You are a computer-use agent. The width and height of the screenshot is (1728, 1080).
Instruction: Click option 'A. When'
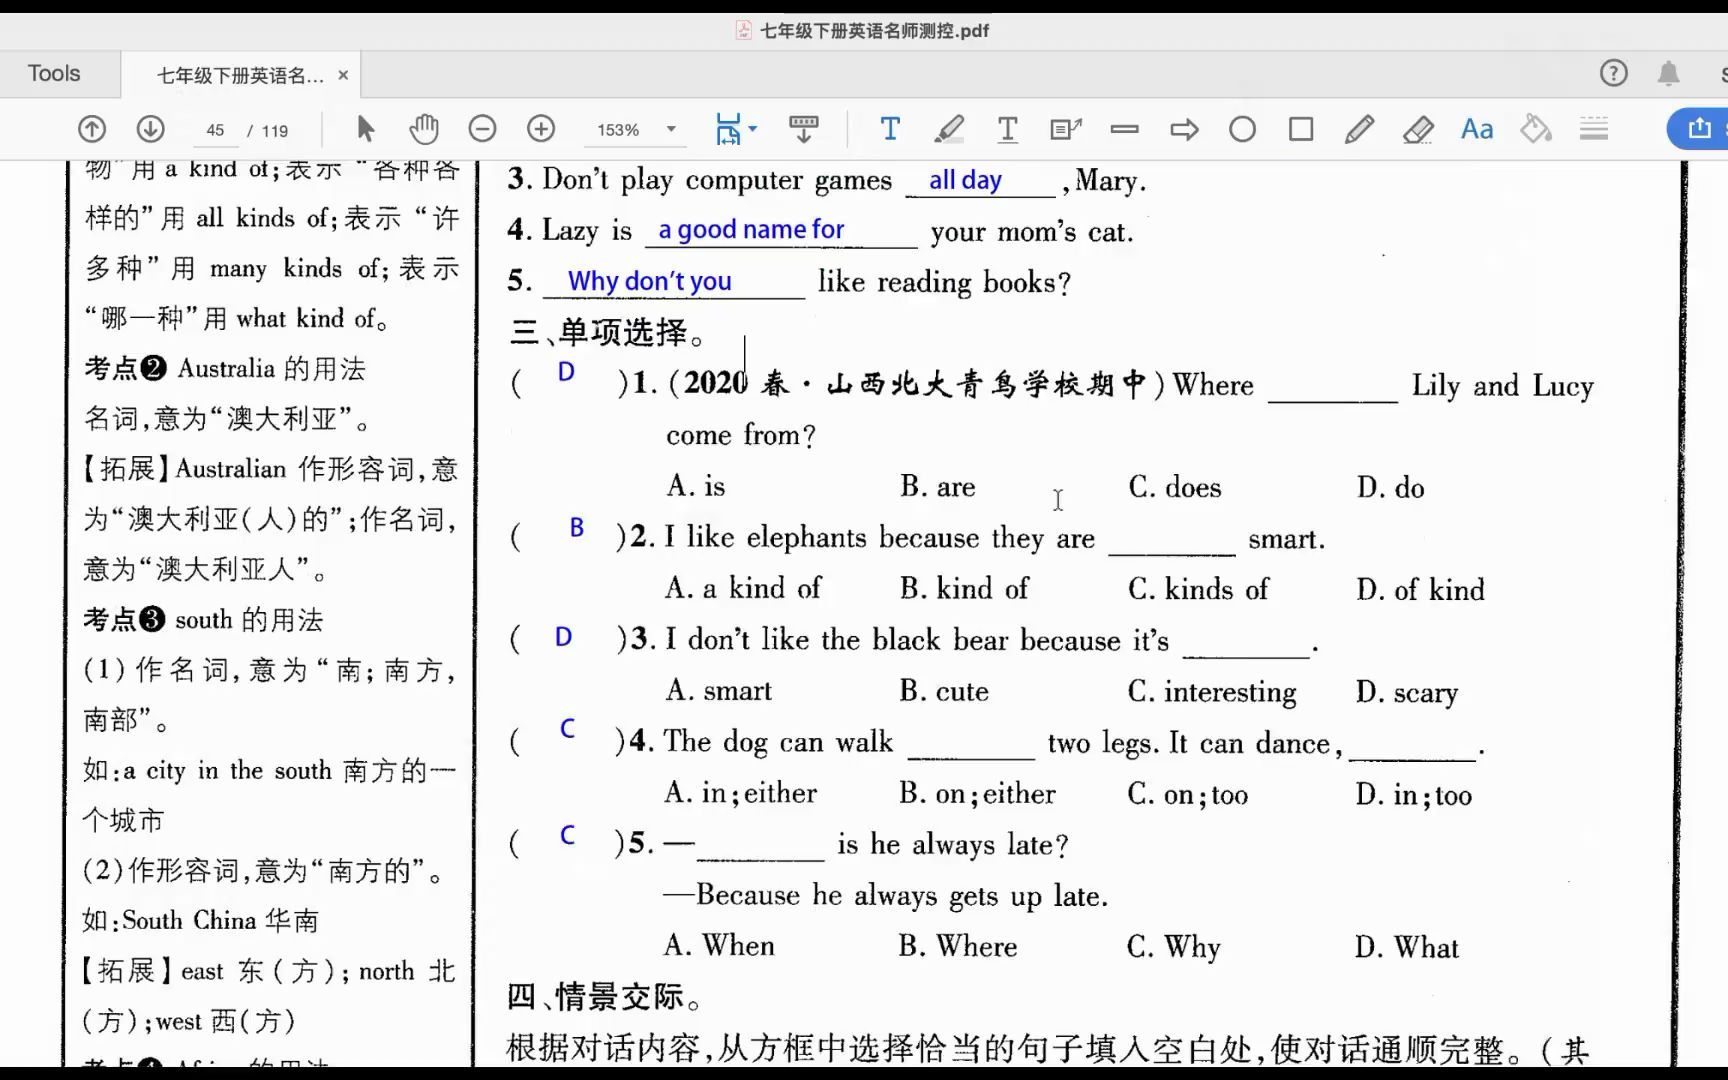[x=719, y=945]
